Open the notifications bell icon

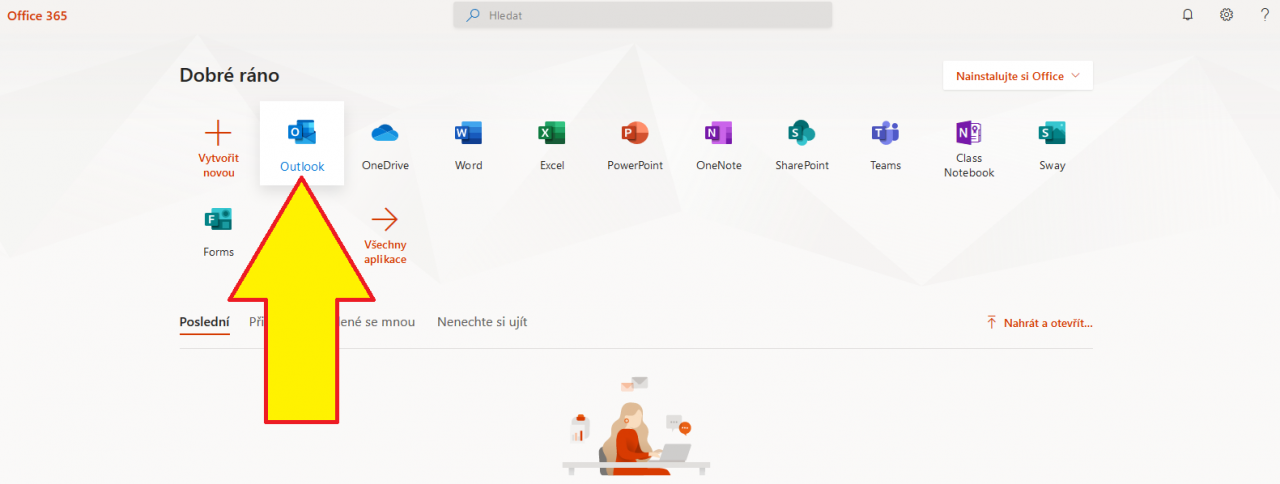pyautogui.click(x=1187, y=15)
